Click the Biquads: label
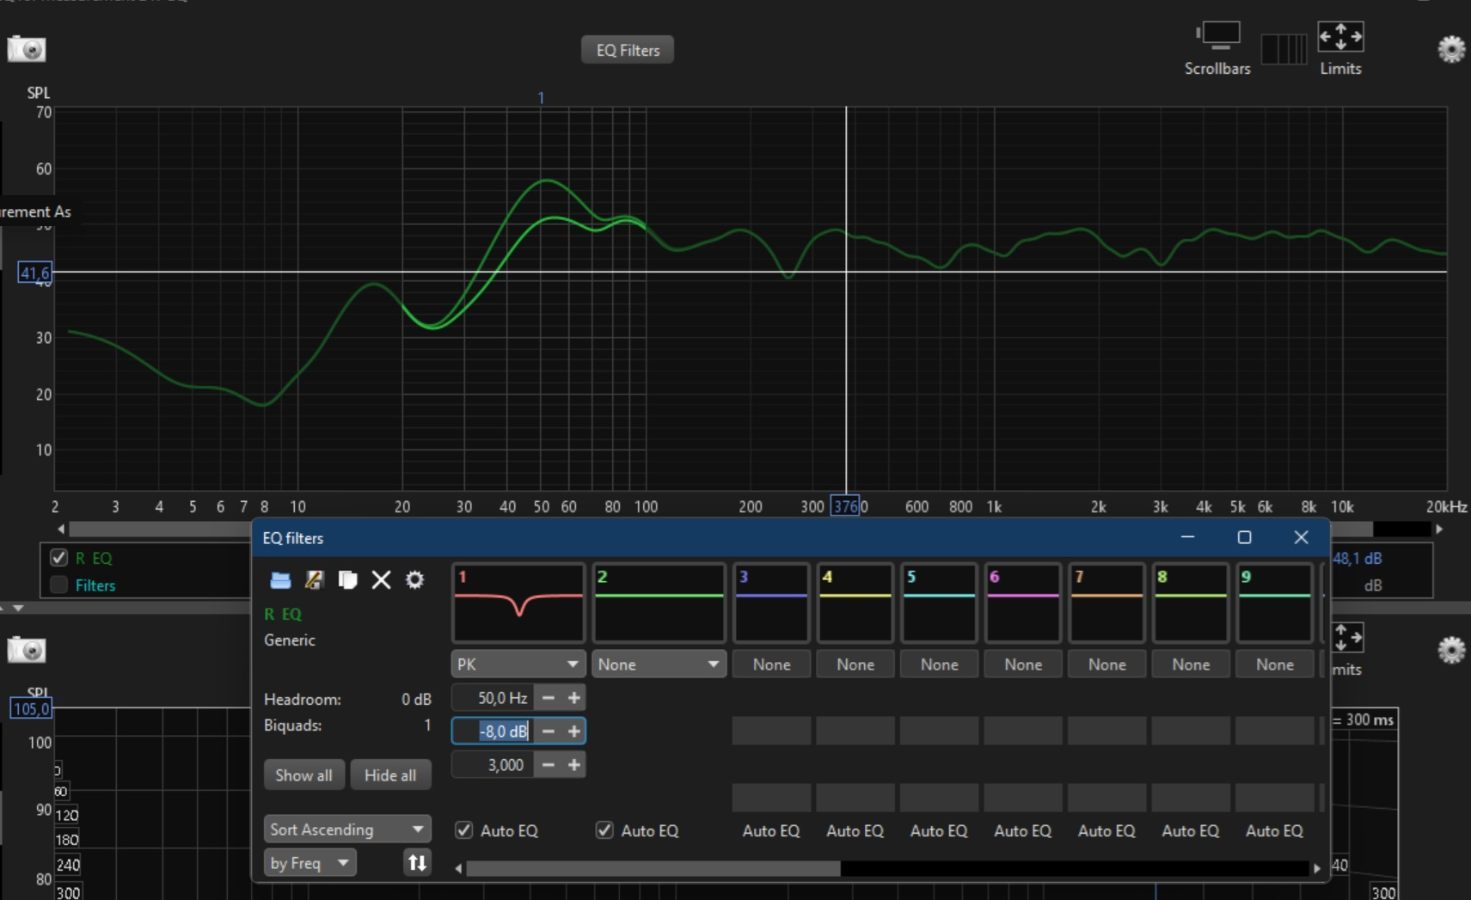 (x=292, y=725)
